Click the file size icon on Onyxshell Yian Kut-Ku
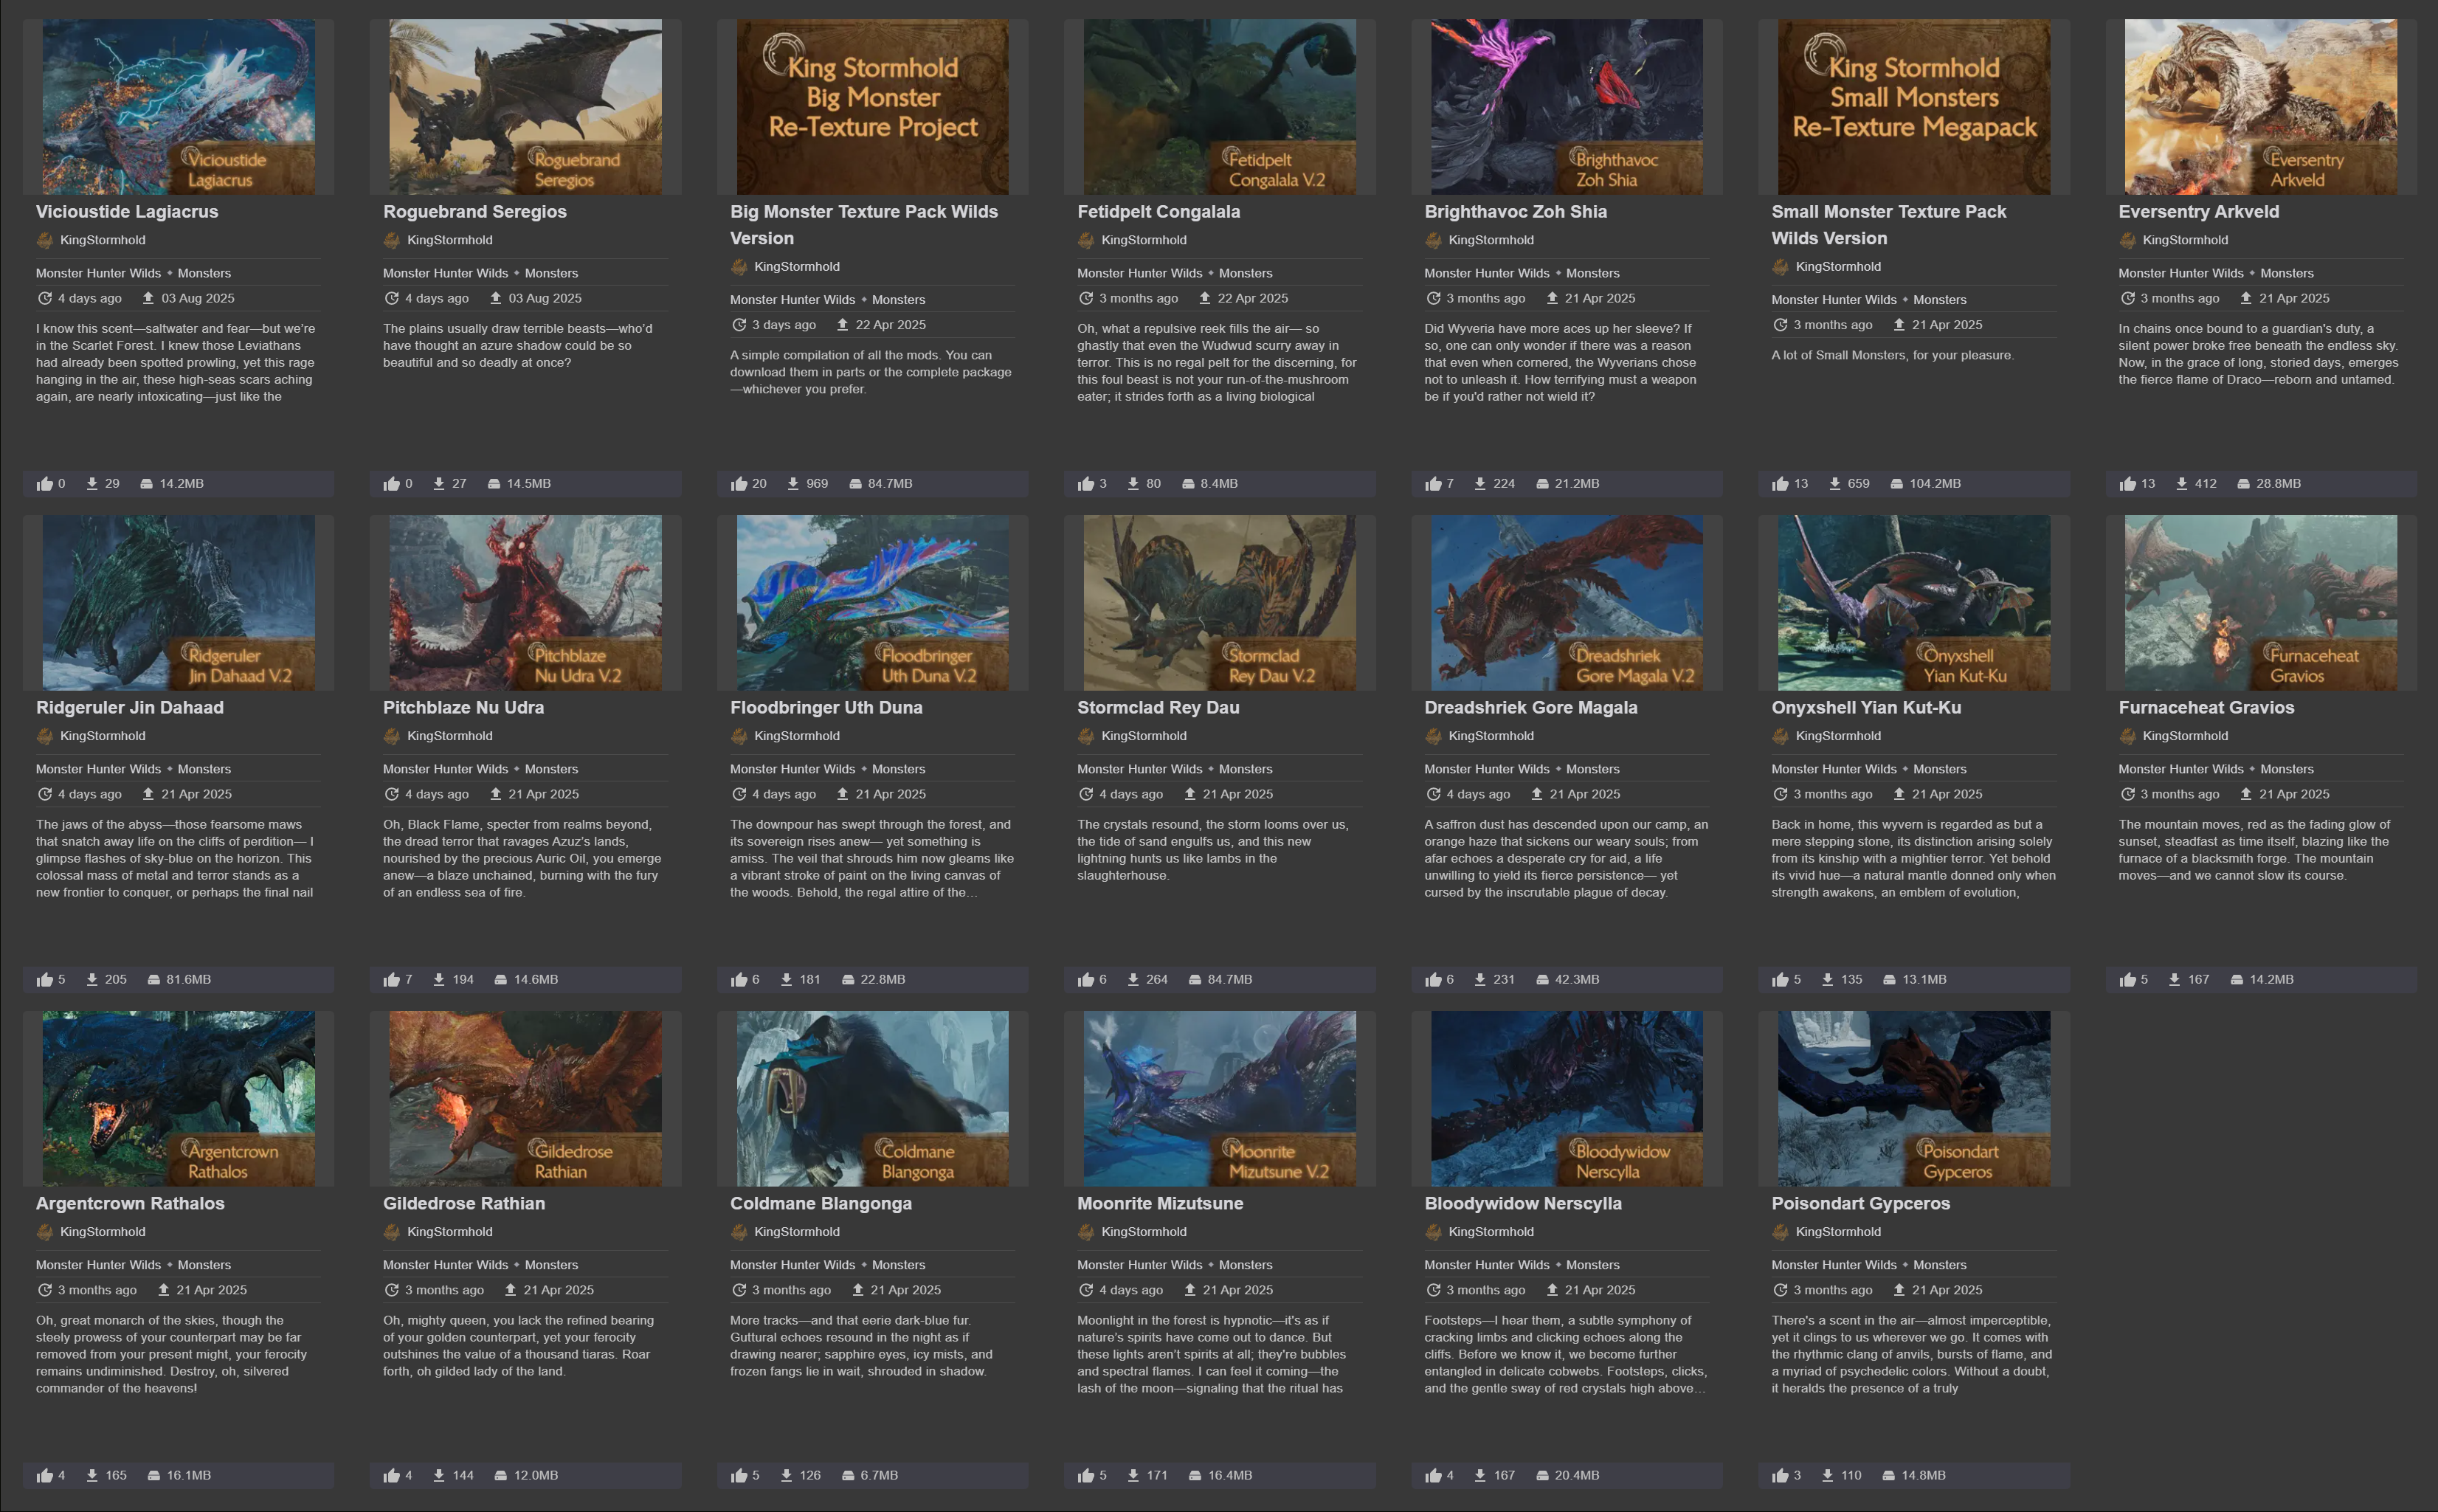Image resolution: width=2438 pixels, height=1512 pixels. (1889, 980)
